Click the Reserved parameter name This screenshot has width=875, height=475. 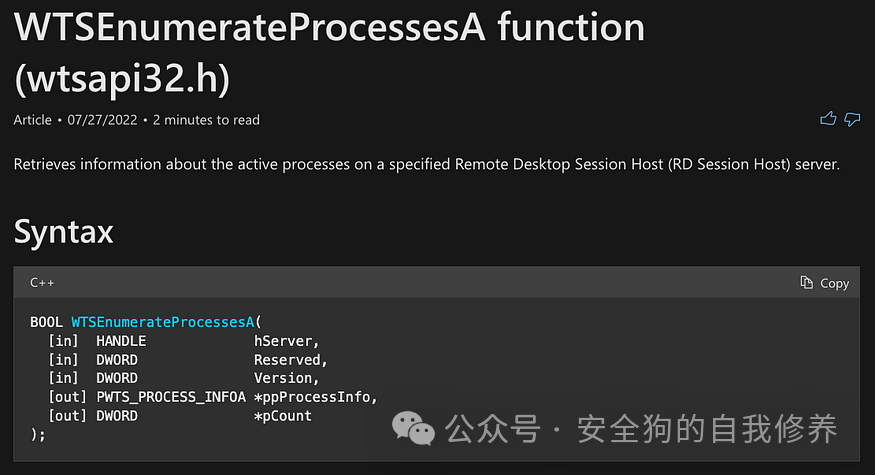[x=290, y=359]
